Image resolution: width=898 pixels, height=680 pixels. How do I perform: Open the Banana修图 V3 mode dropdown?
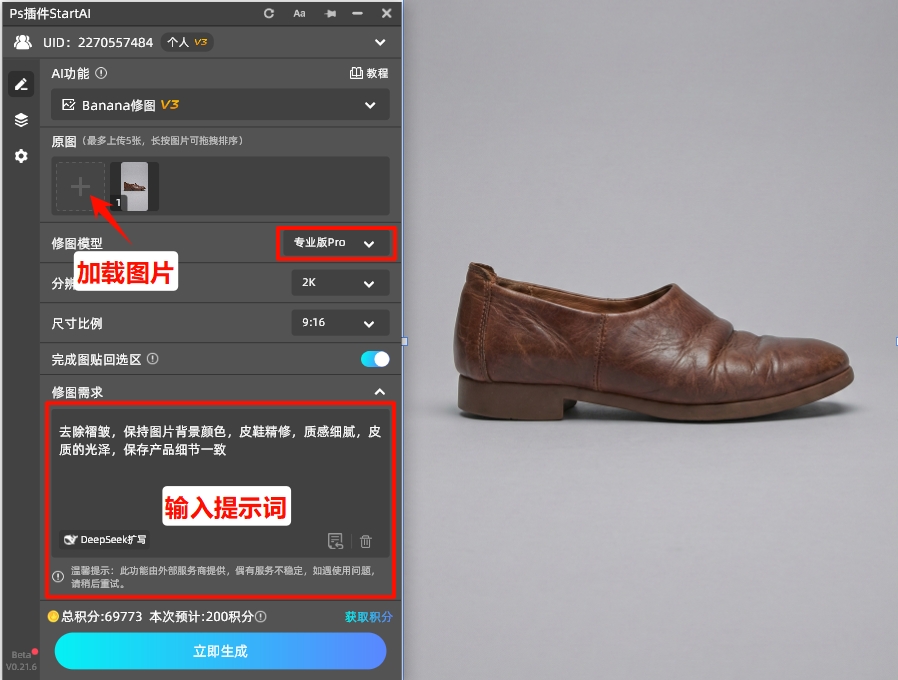point(370,104)
